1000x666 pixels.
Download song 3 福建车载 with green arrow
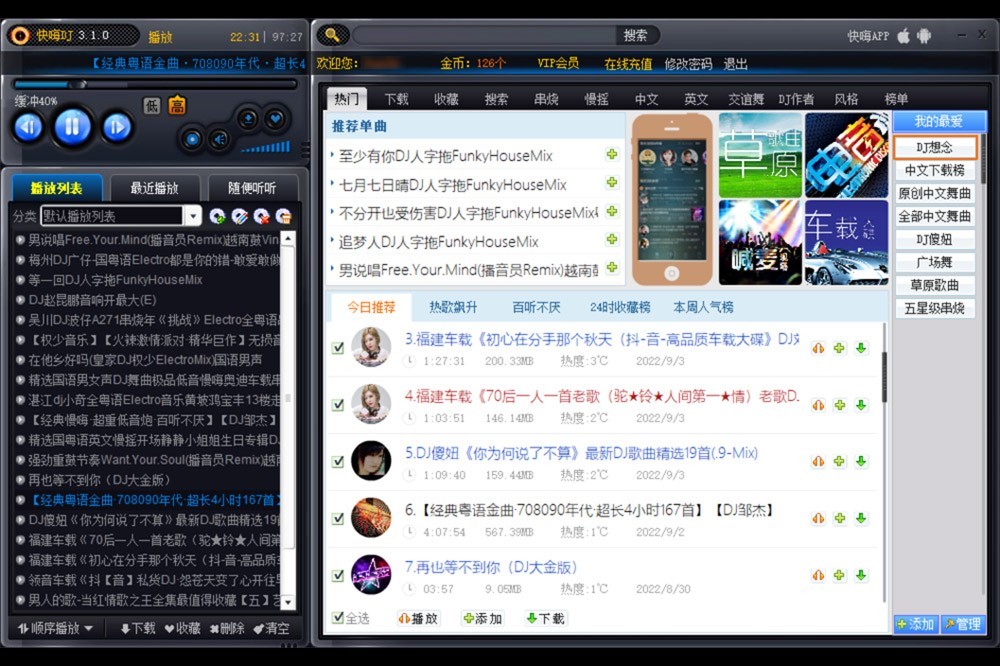(x=862, y=348)
